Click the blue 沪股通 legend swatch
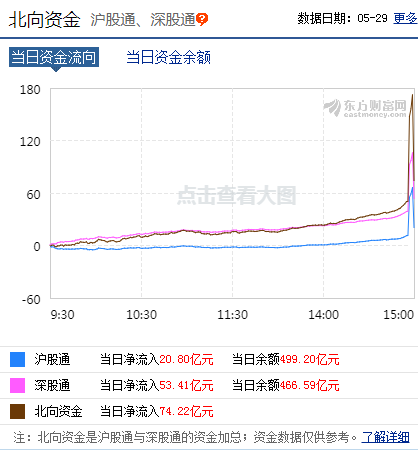The image size is (418, 450). click(x=17, y=359)
